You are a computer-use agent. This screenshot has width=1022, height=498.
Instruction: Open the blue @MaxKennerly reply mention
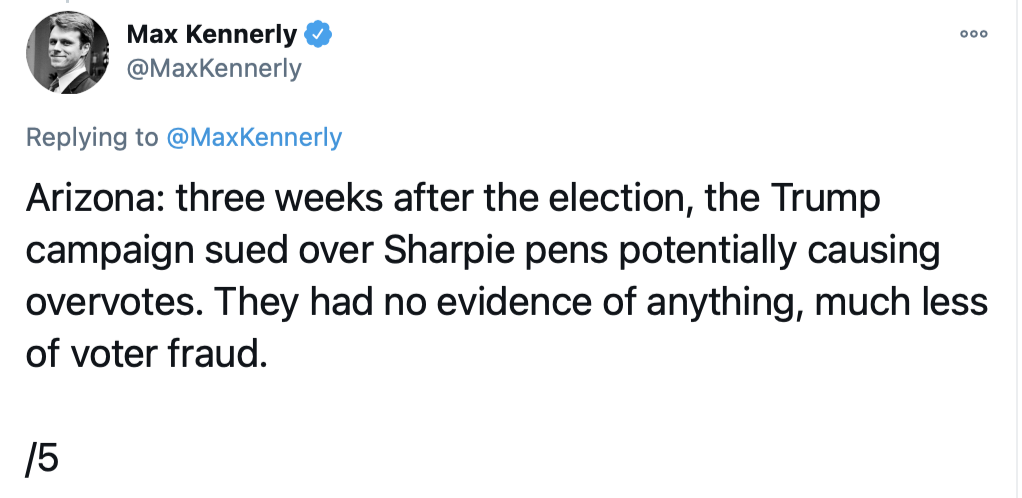coord(254,137)
